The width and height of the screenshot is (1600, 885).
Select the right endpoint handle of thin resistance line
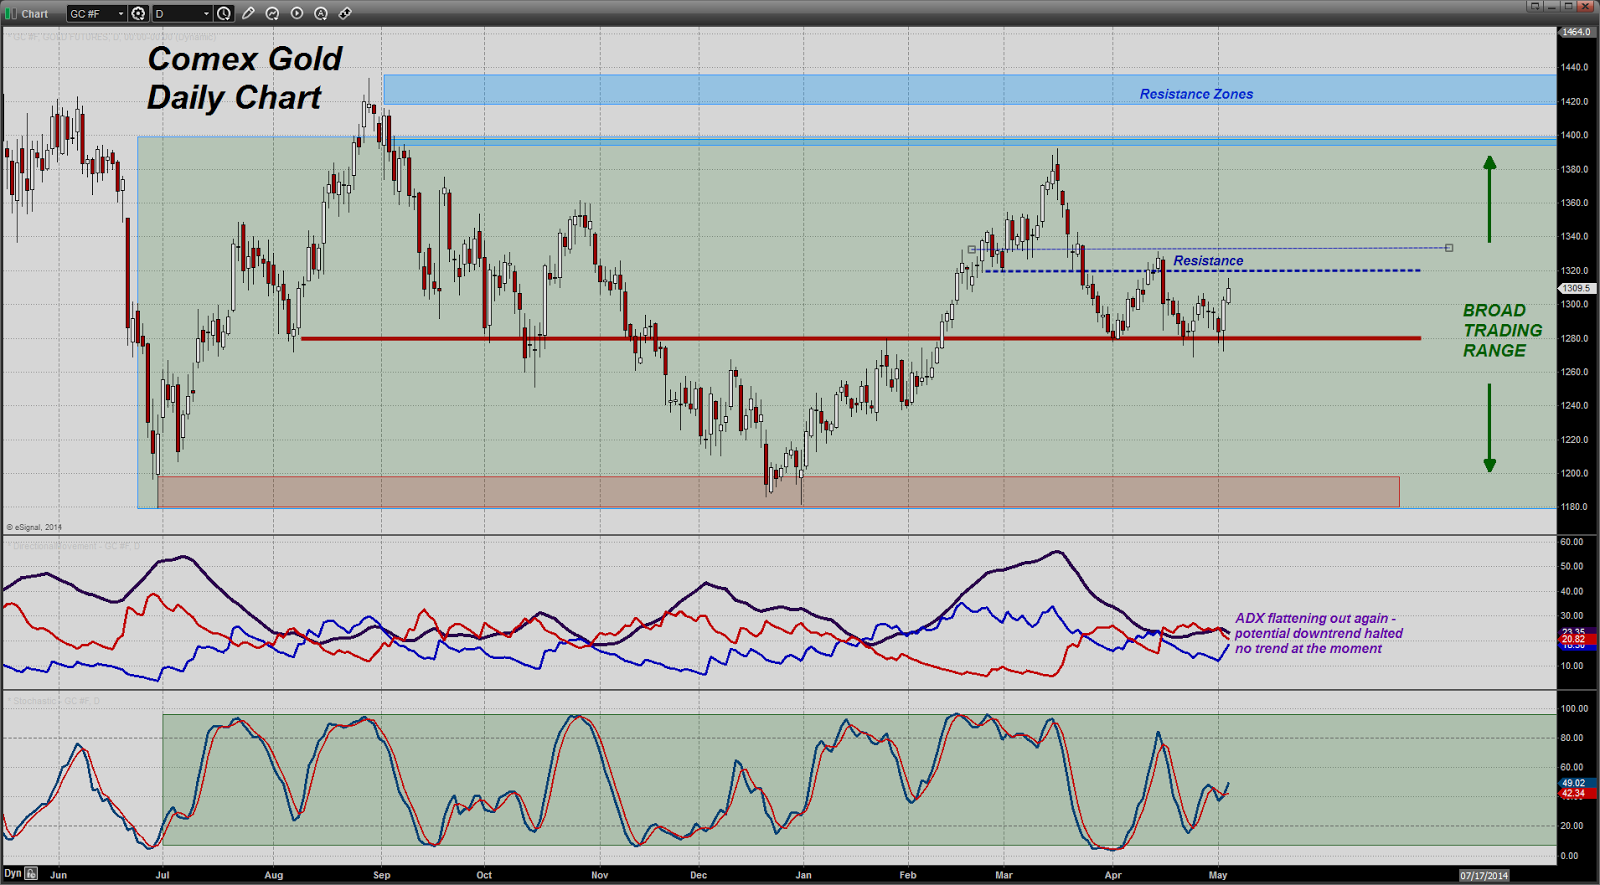(1449, 247)
